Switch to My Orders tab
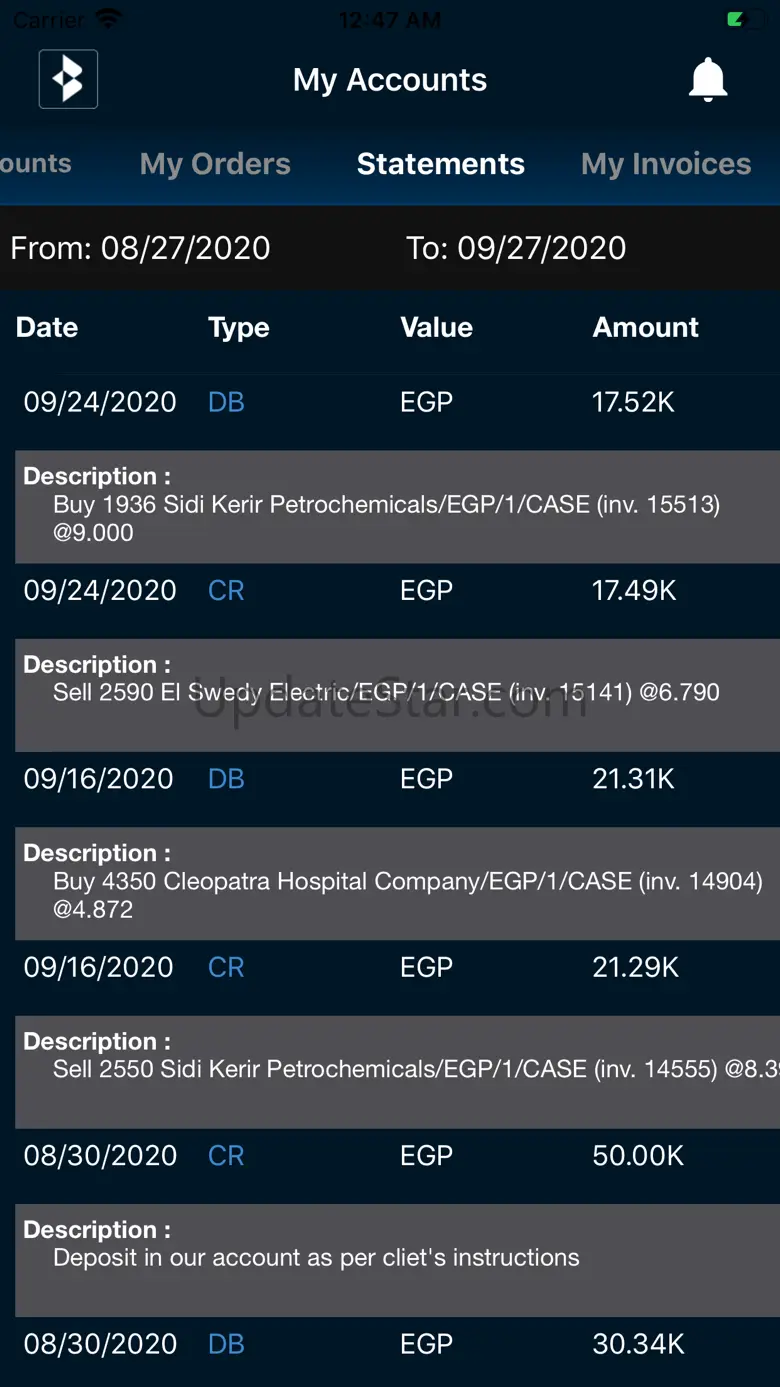780x1387 pixels. click(215, 164)
